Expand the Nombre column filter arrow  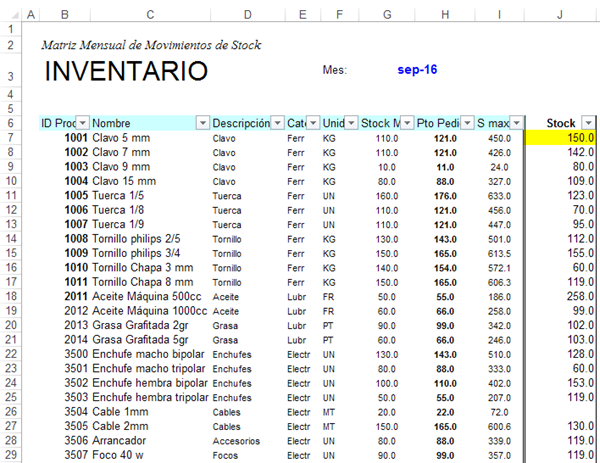point(203,123)
